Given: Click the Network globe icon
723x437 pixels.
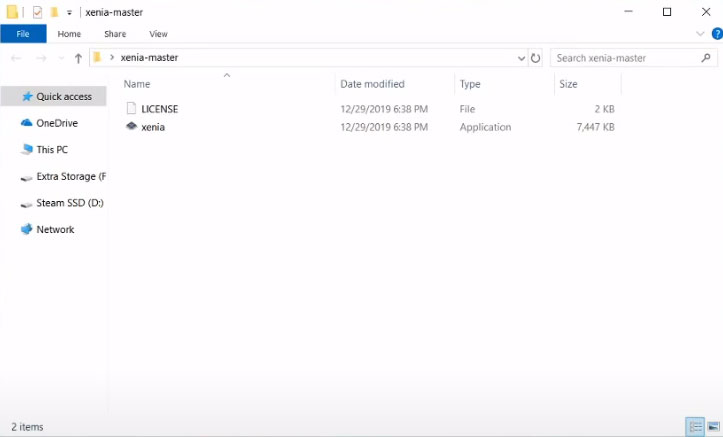Looking at the screenshot, I should (27, 229).
